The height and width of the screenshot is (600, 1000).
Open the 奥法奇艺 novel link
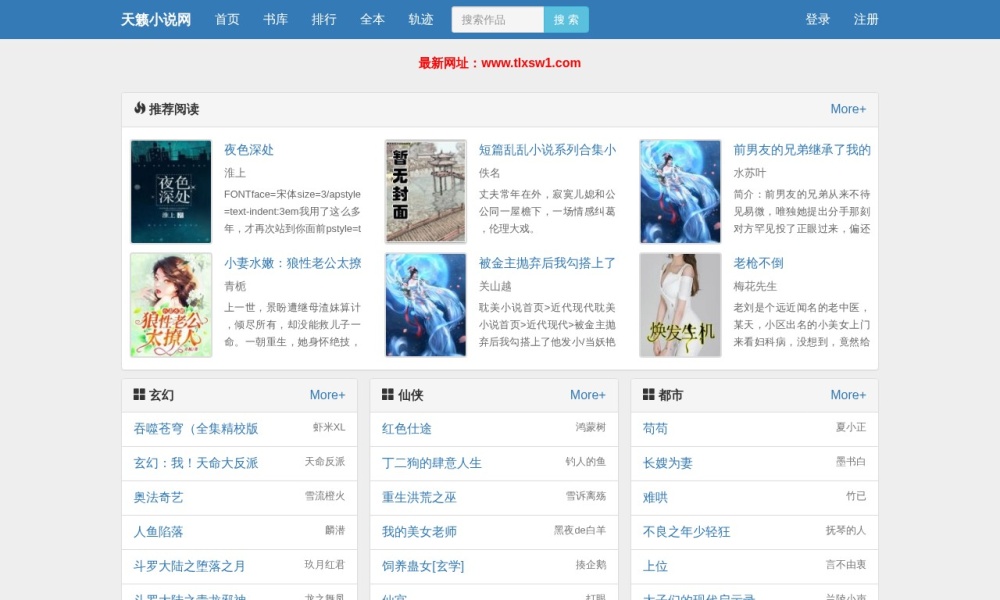click(x=158, y=497)
